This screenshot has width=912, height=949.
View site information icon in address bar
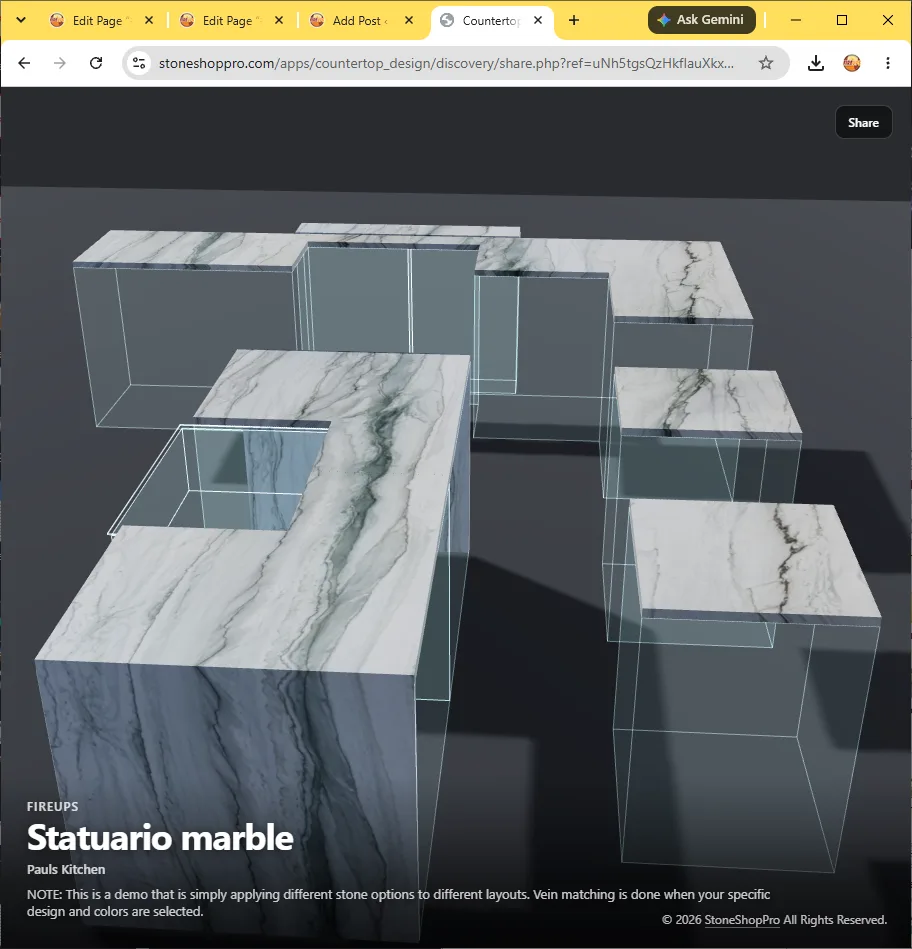tap(139, 63)
